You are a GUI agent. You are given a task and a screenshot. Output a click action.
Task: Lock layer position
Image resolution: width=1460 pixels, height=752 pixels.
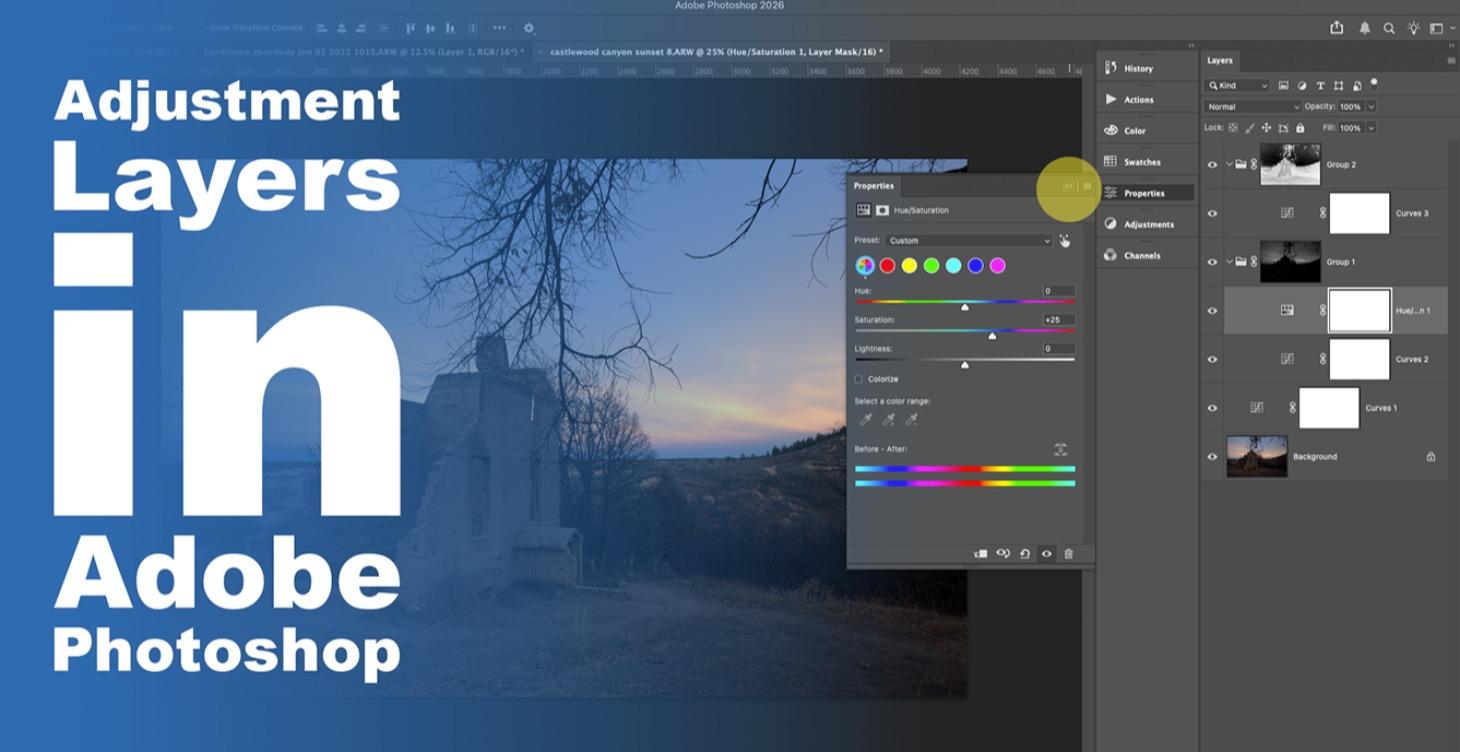click(1266, 128)
